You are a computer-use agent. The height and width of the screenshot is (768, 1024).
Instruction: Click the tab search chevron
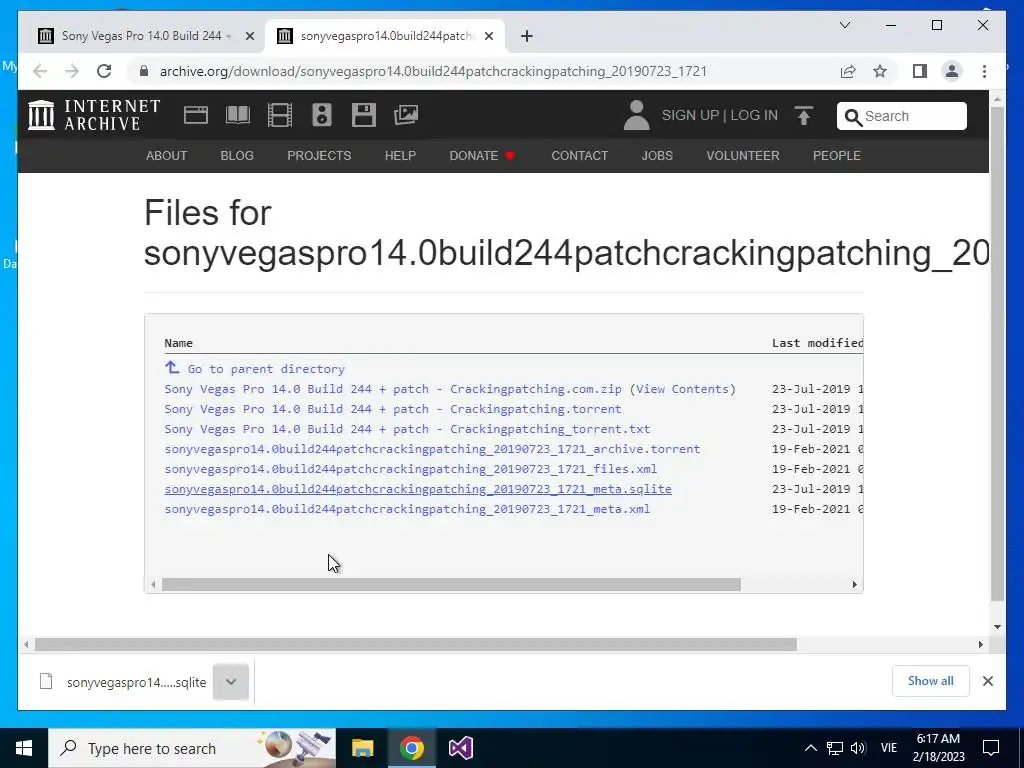844,25
